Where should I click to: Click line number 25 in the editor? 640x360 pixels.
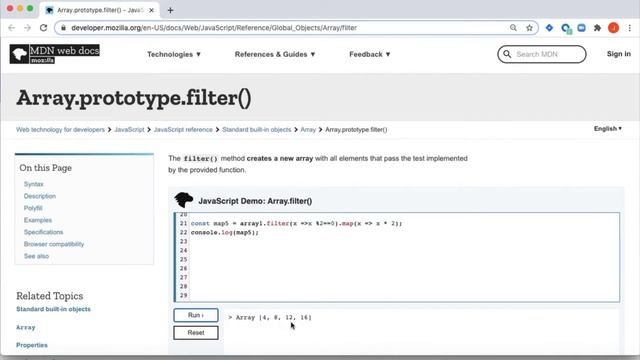coord(183,259)
